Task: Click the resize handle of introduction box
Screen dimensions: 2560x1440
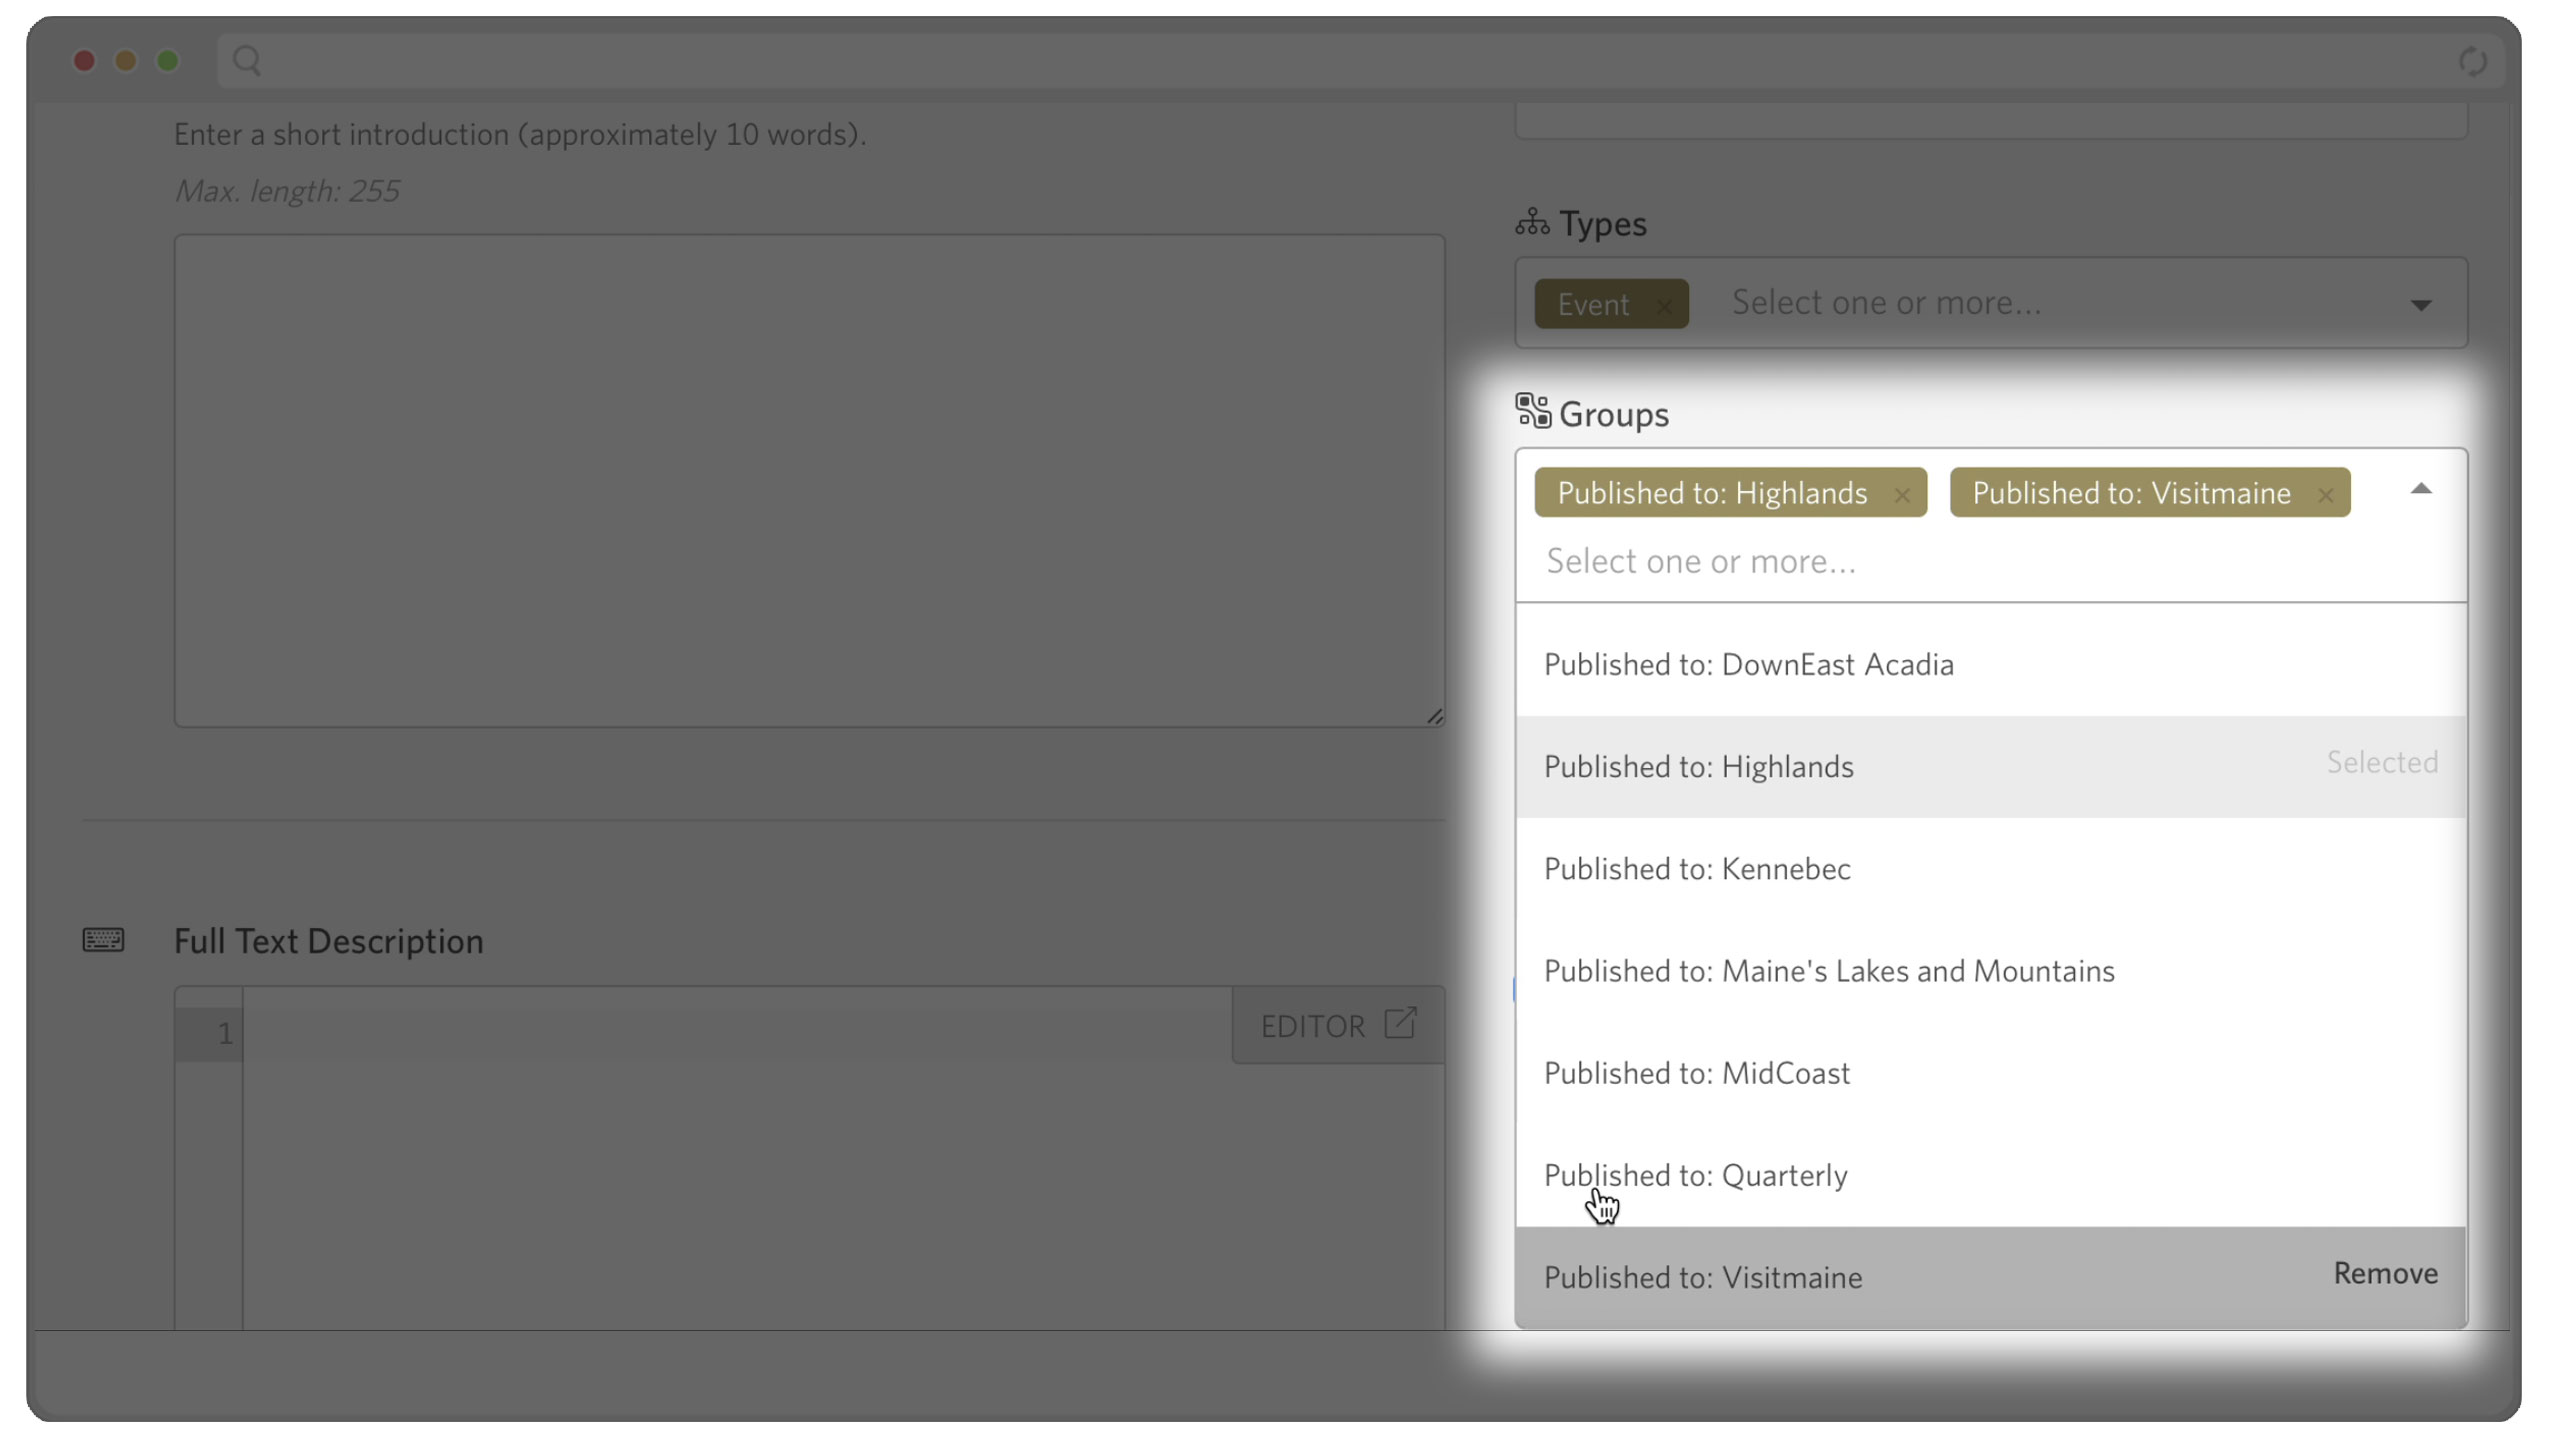Action: (1434, 716)
